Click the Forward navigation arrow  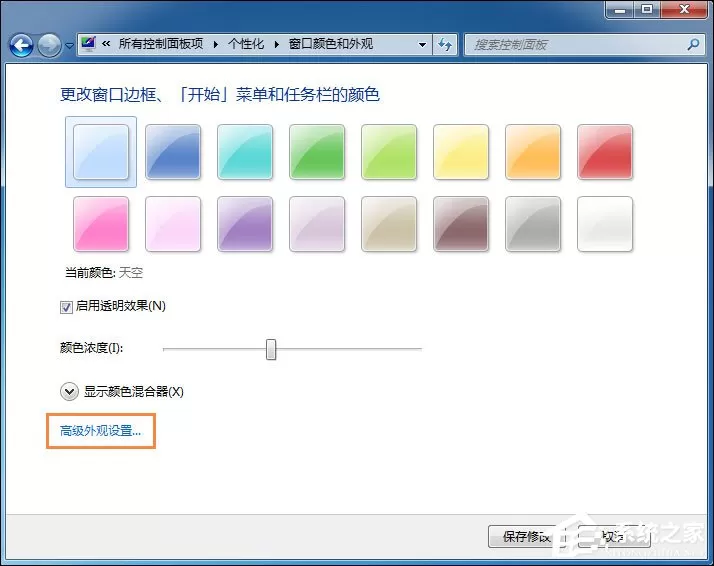(x=49, y=46)
